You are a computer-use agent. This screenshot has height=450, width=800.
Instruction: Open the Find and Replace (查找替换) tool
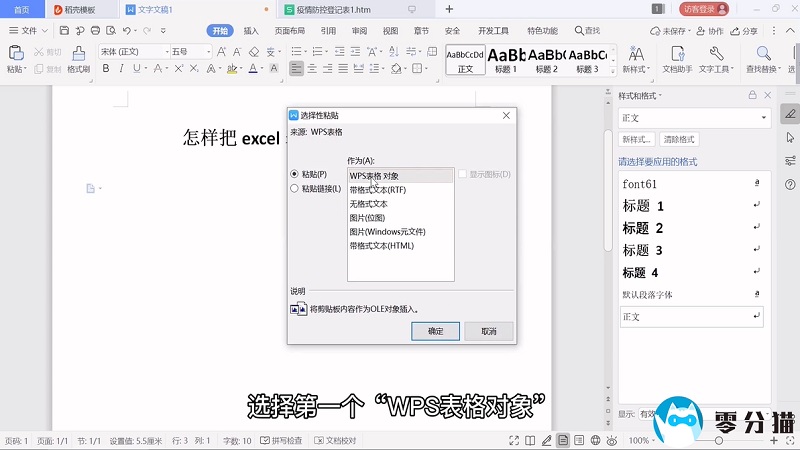(763, 54)
